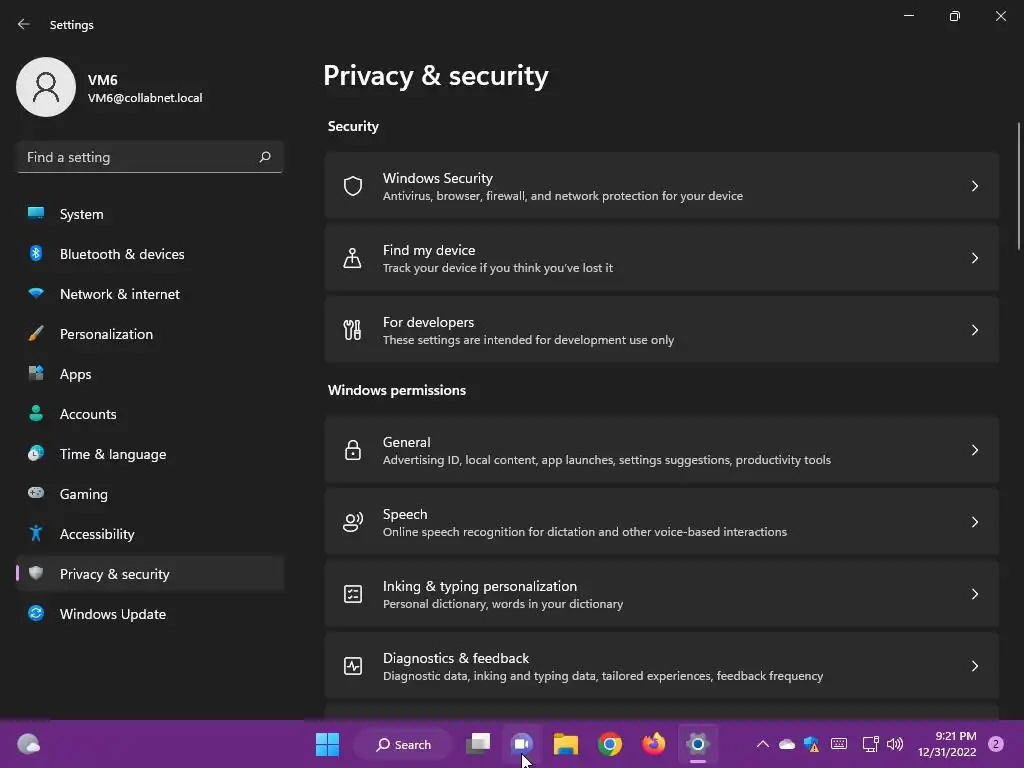Screen dimensions: 1024x768
Task: Click the Settings gear taskbar icon
Action: pyautogui.click(x=697, y=744)
